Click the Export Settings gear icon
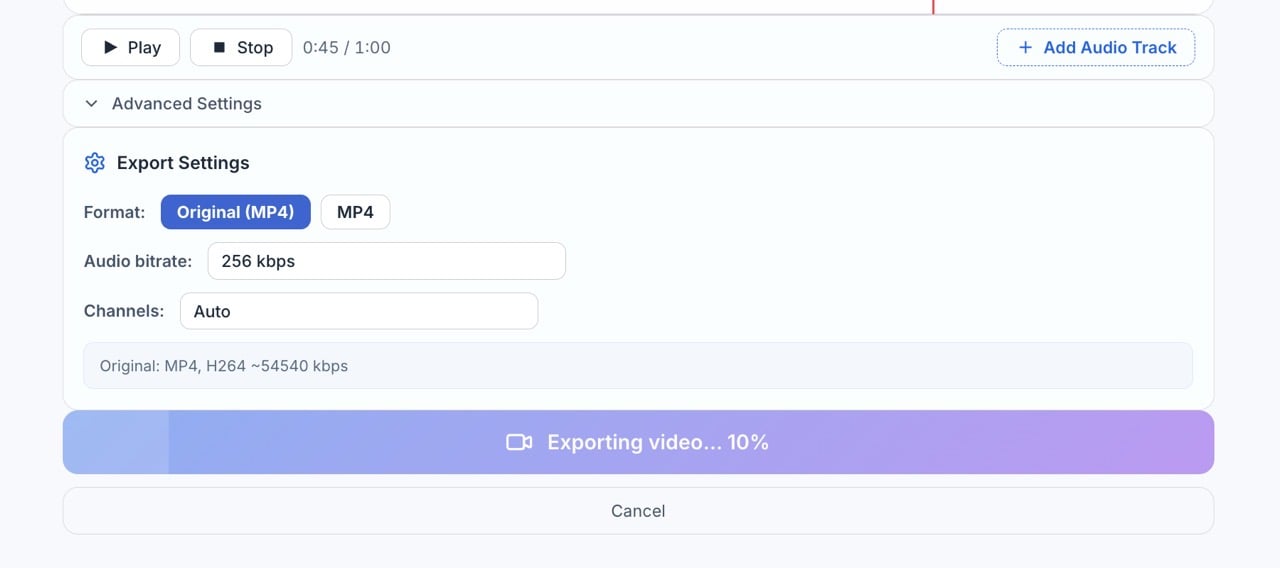Screen dimensions: 1280x568 tap(95, 163)
